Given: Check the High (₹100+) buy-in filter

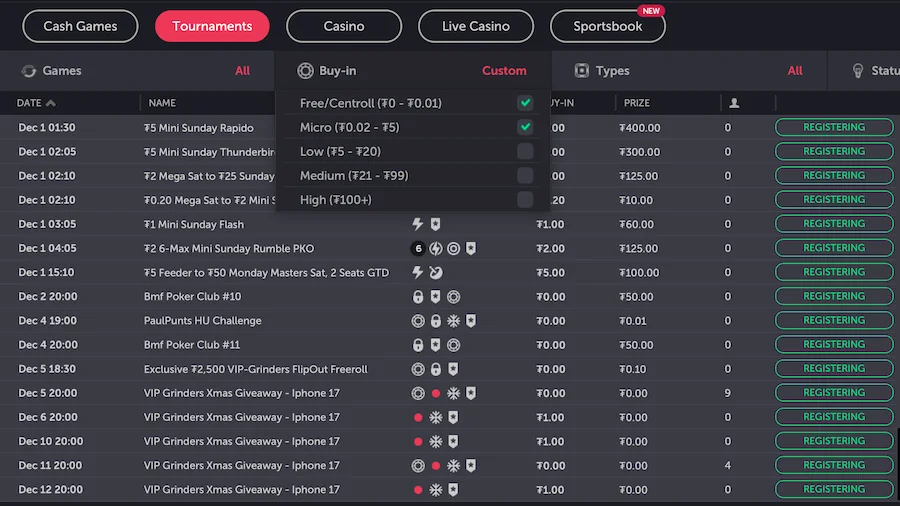Looking at the screenshot, I should [525, 200].
